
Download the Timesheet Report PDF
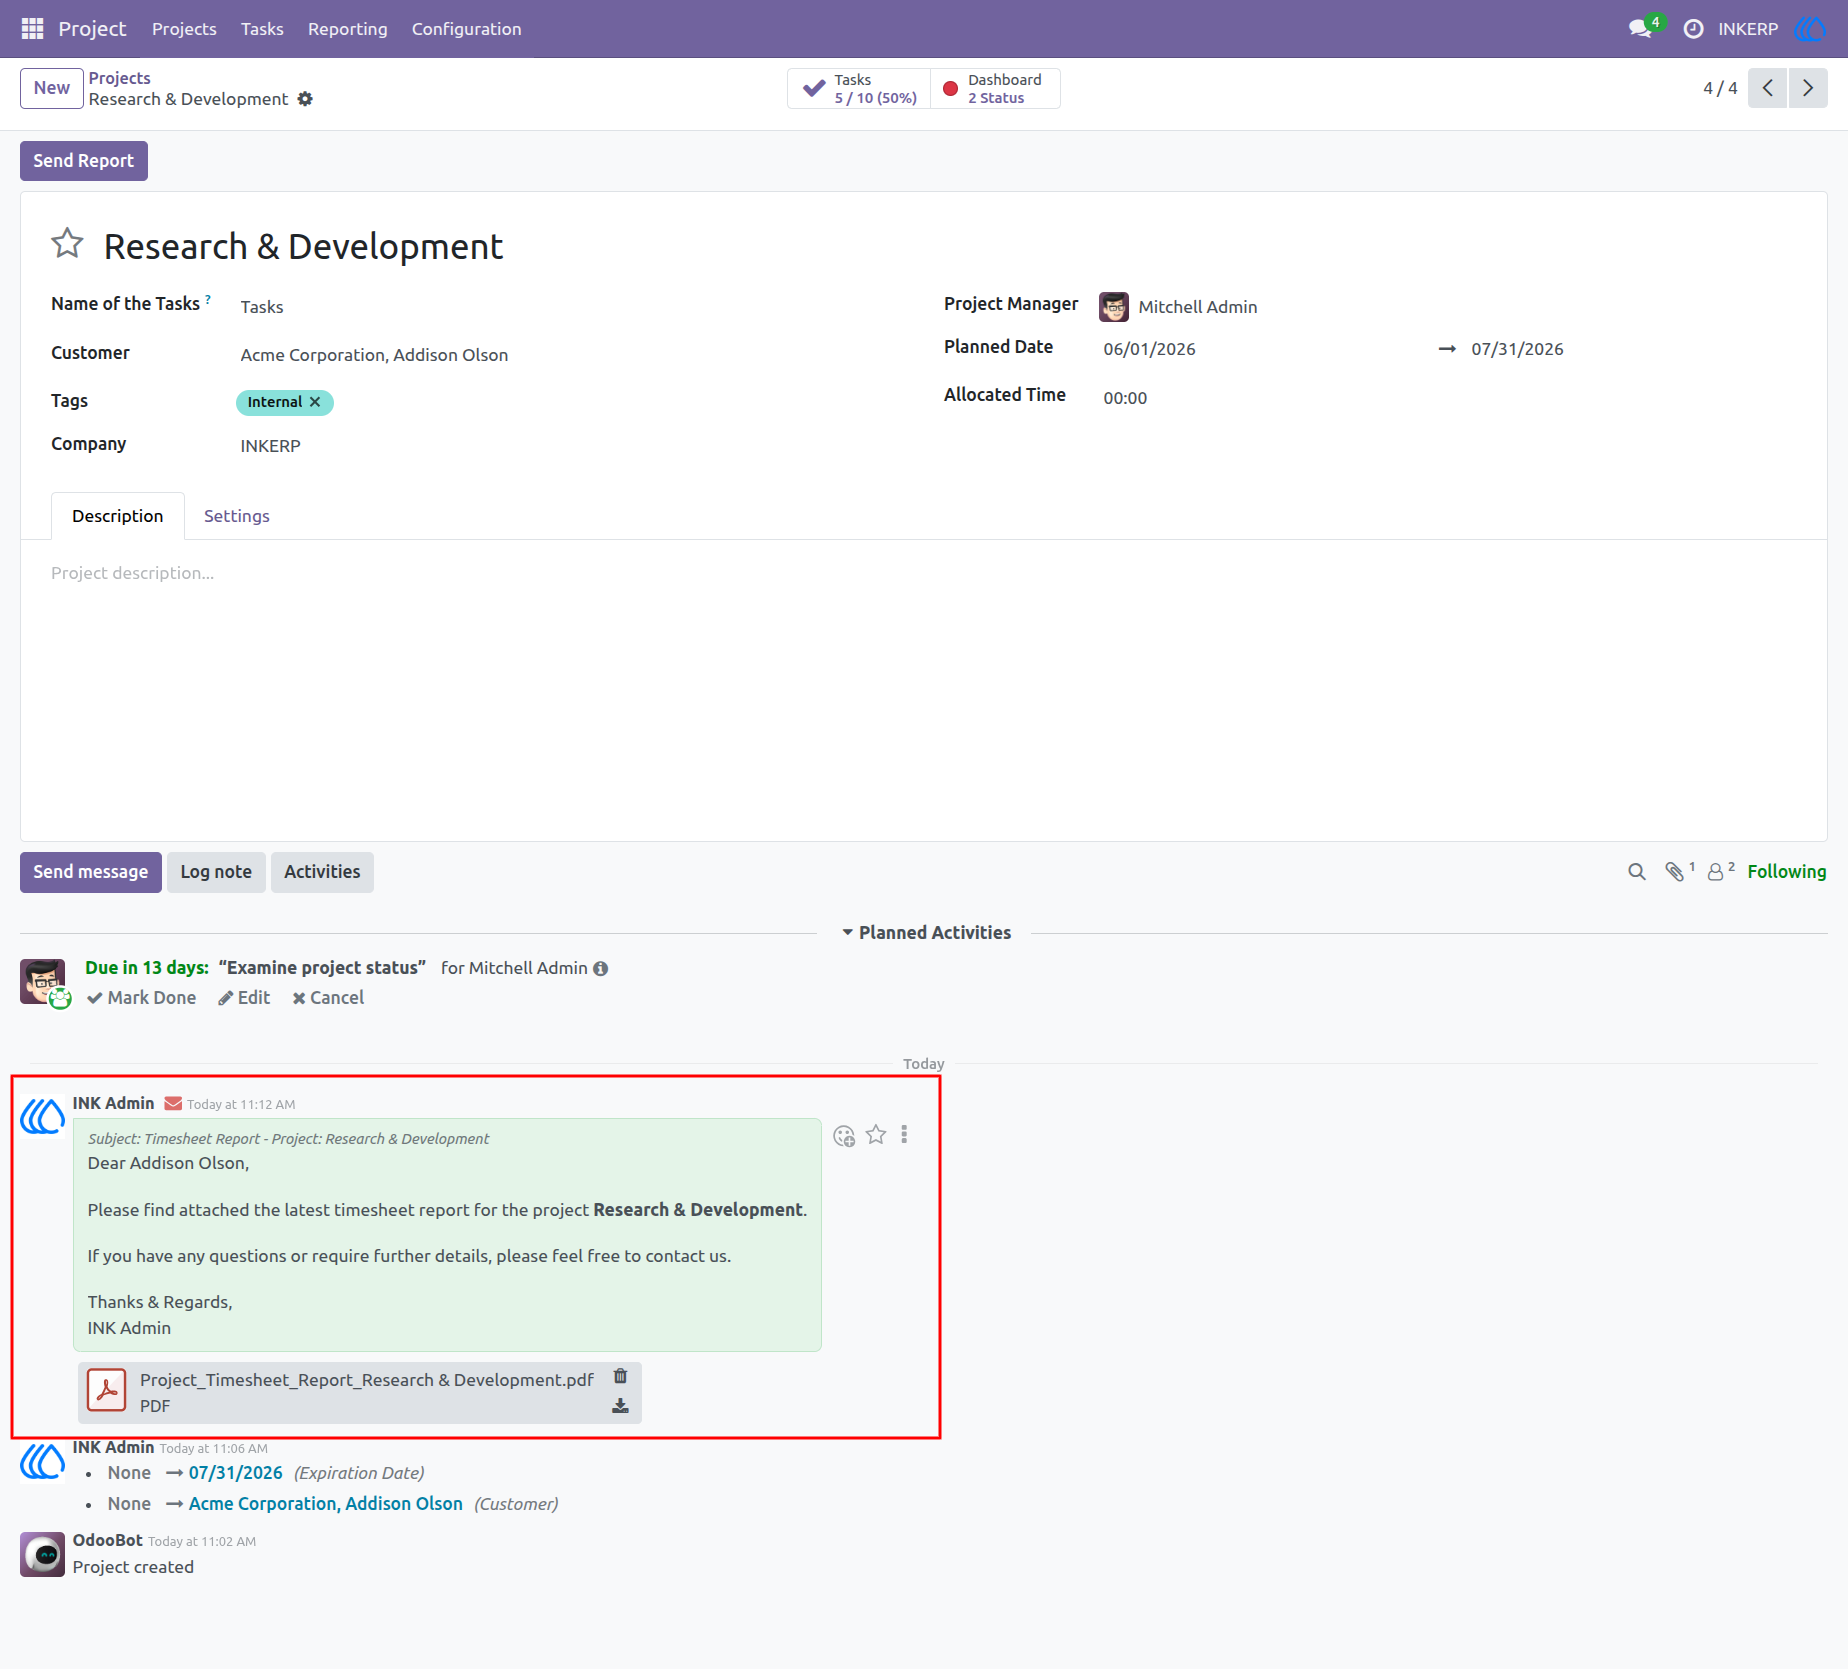(620, 1406)
